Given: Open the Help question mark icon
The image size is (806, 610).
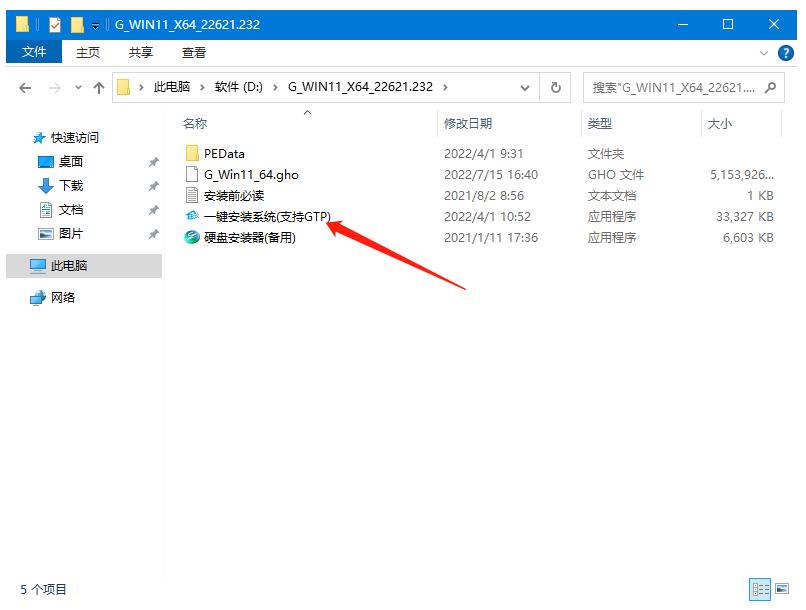Looking at the screenshot, I should click(x=785, y=53).
